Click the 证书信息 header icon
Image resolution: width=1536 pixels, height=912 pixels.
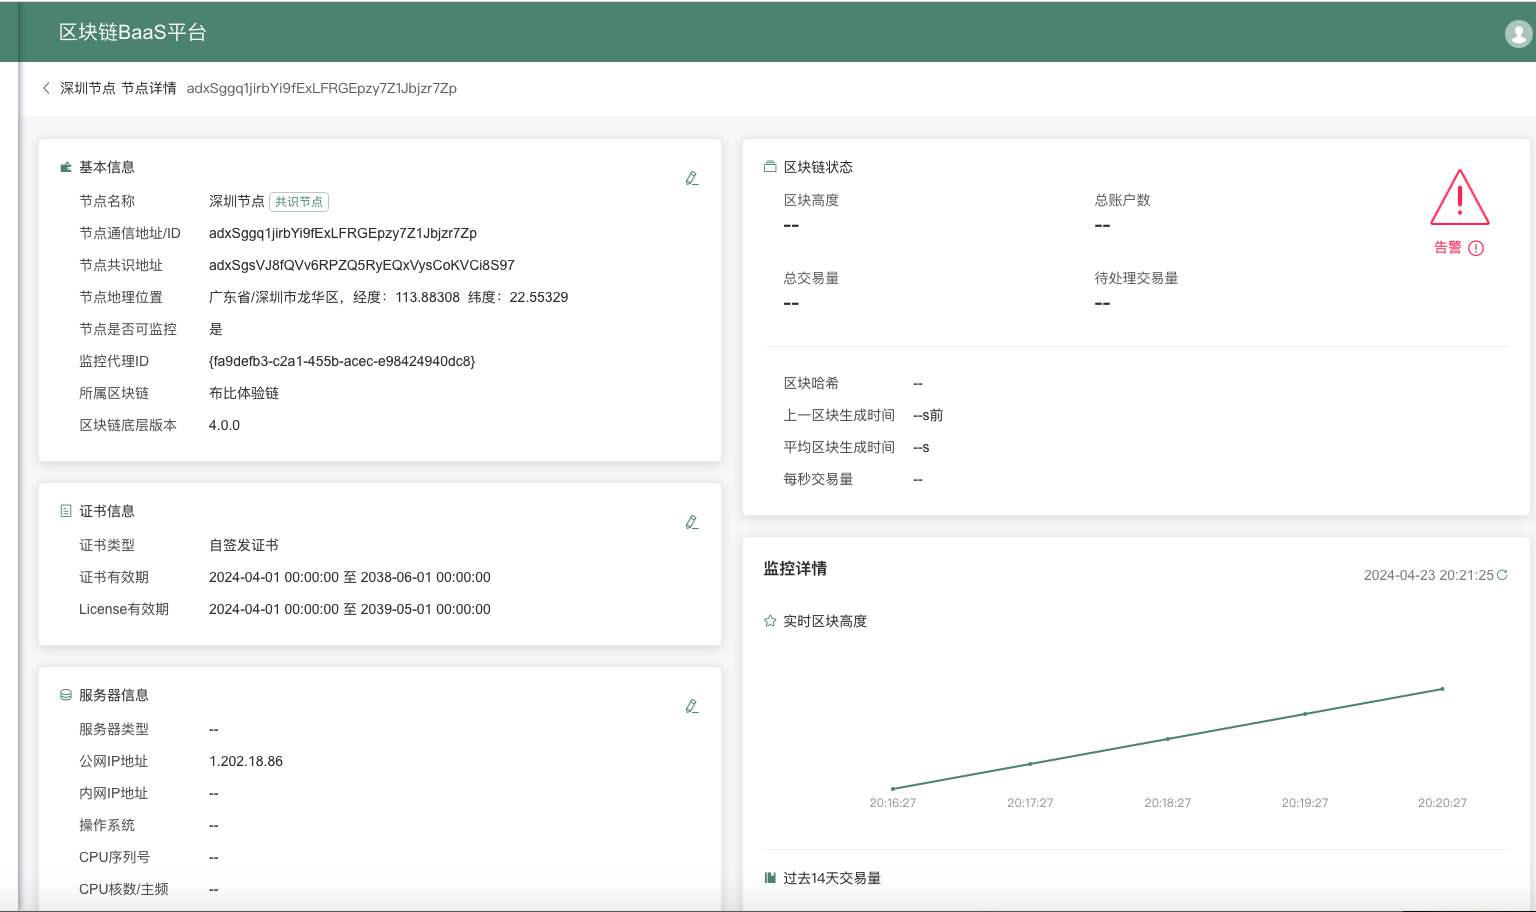click(x=66, y=511)
